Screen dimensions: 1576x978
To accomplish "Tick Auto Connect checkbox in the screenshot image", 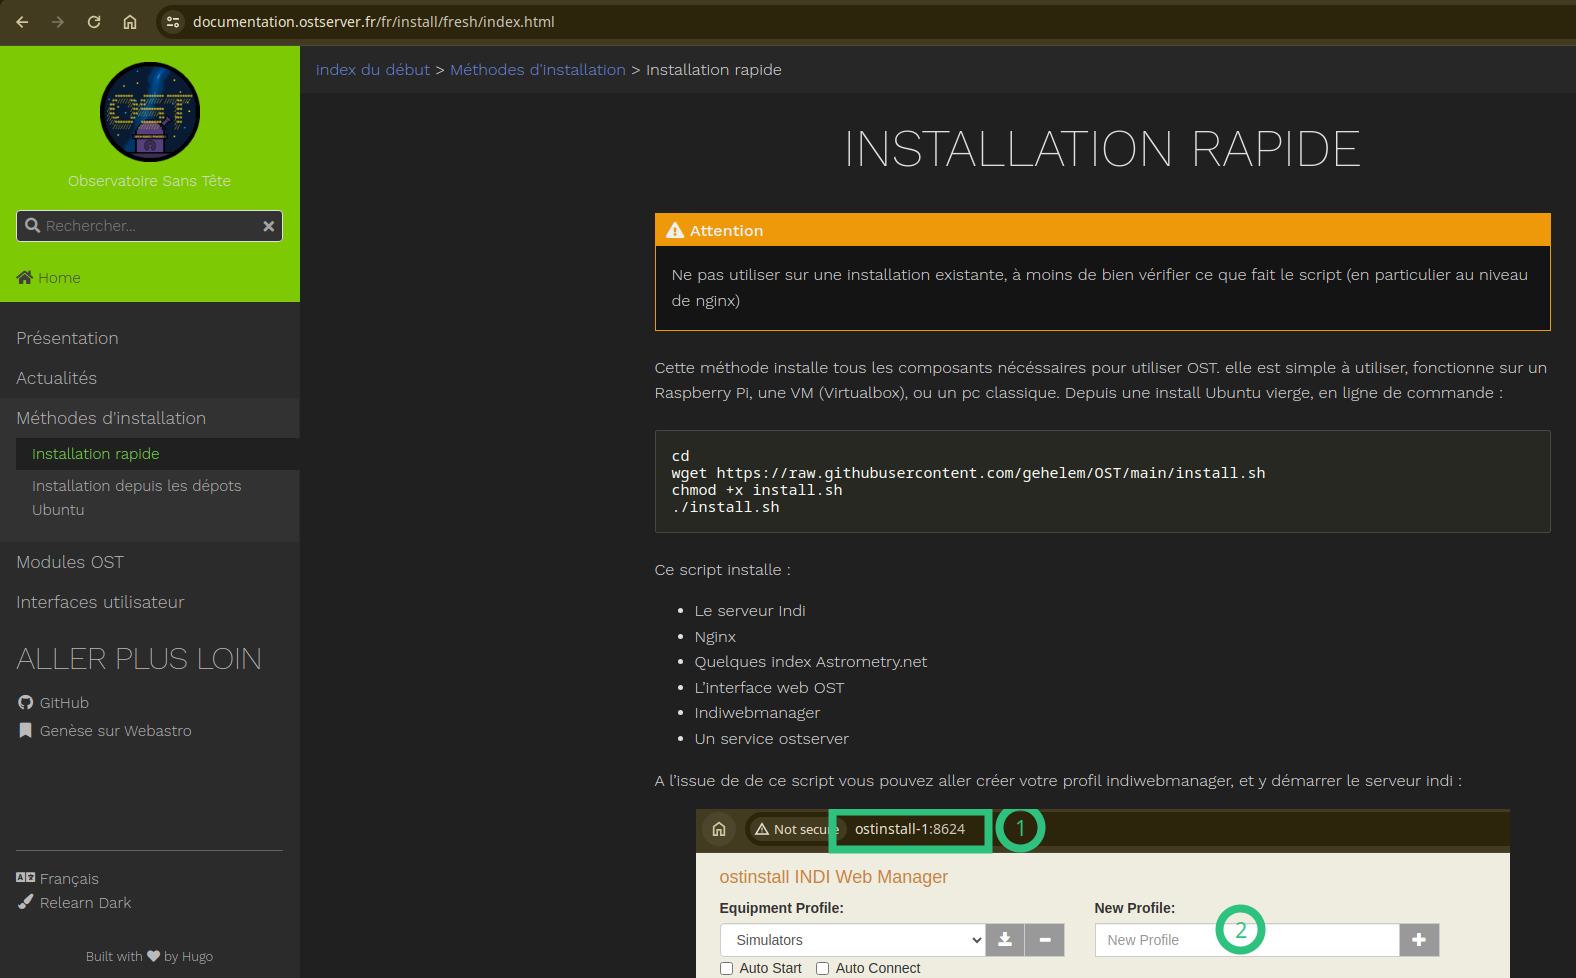I will [x=823, y=968].
